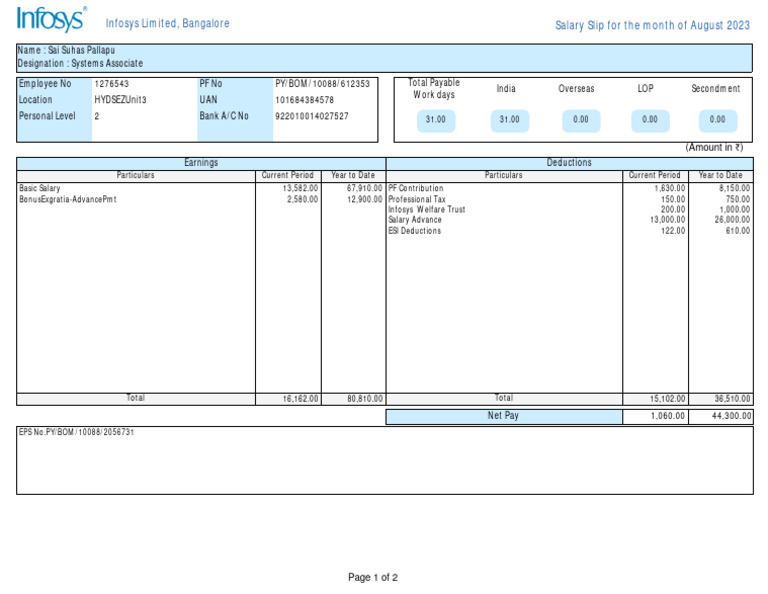The width and height of the screenshot is (768, 594).
Task: Click the Infosys logo
Action: pos(52,19)
